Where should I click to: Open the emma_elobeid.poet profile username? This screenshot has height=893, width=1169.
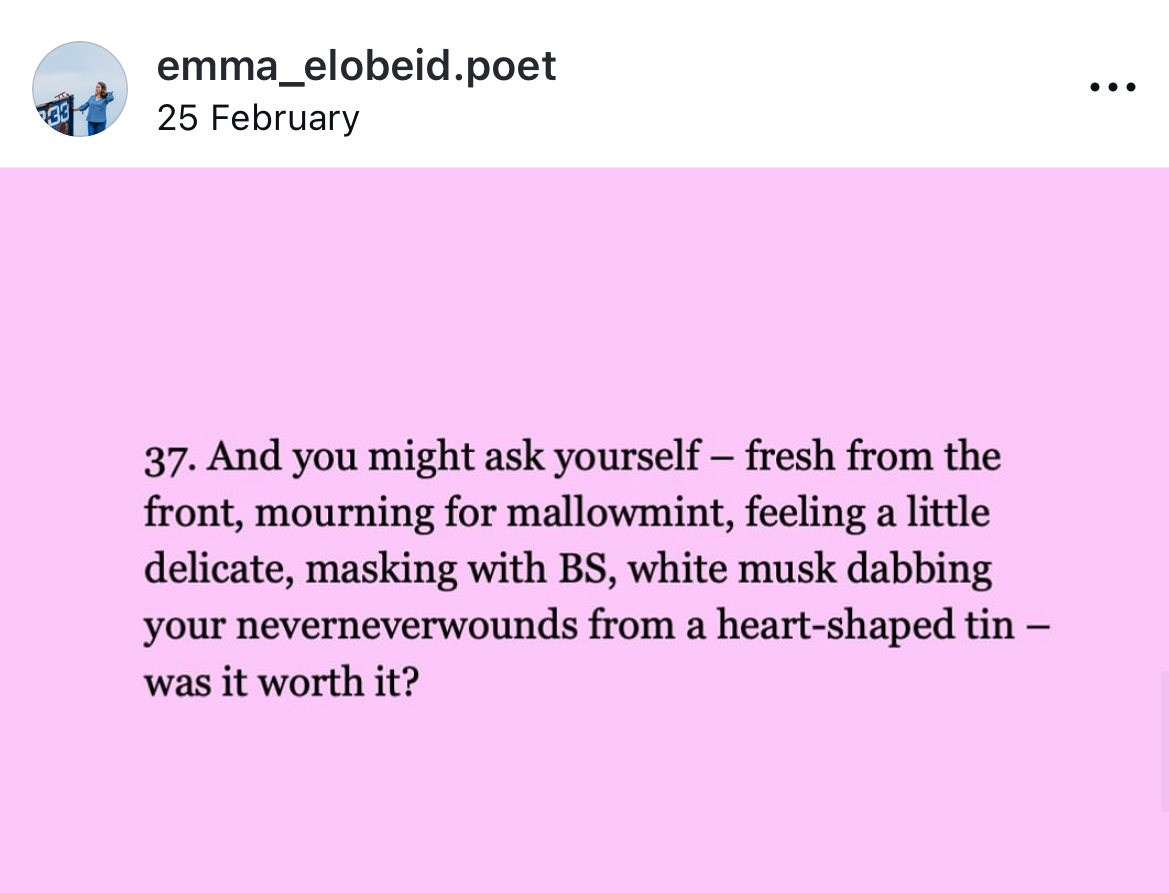356,66
